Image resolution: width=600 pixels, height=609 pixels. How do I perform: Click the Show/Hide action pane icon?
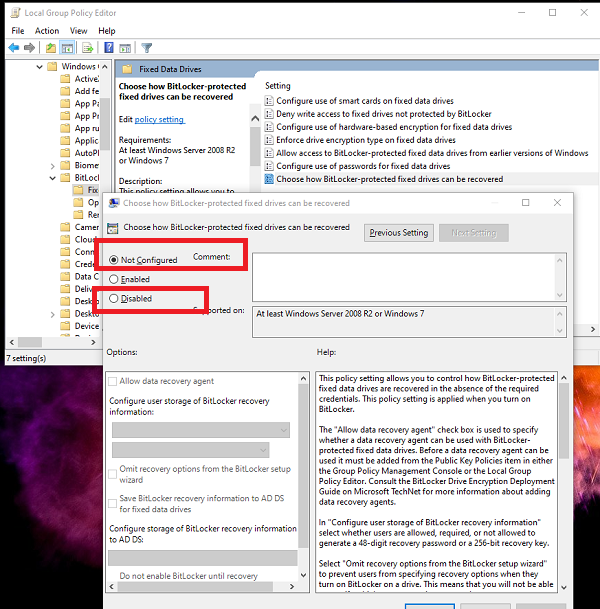[125, 48]
